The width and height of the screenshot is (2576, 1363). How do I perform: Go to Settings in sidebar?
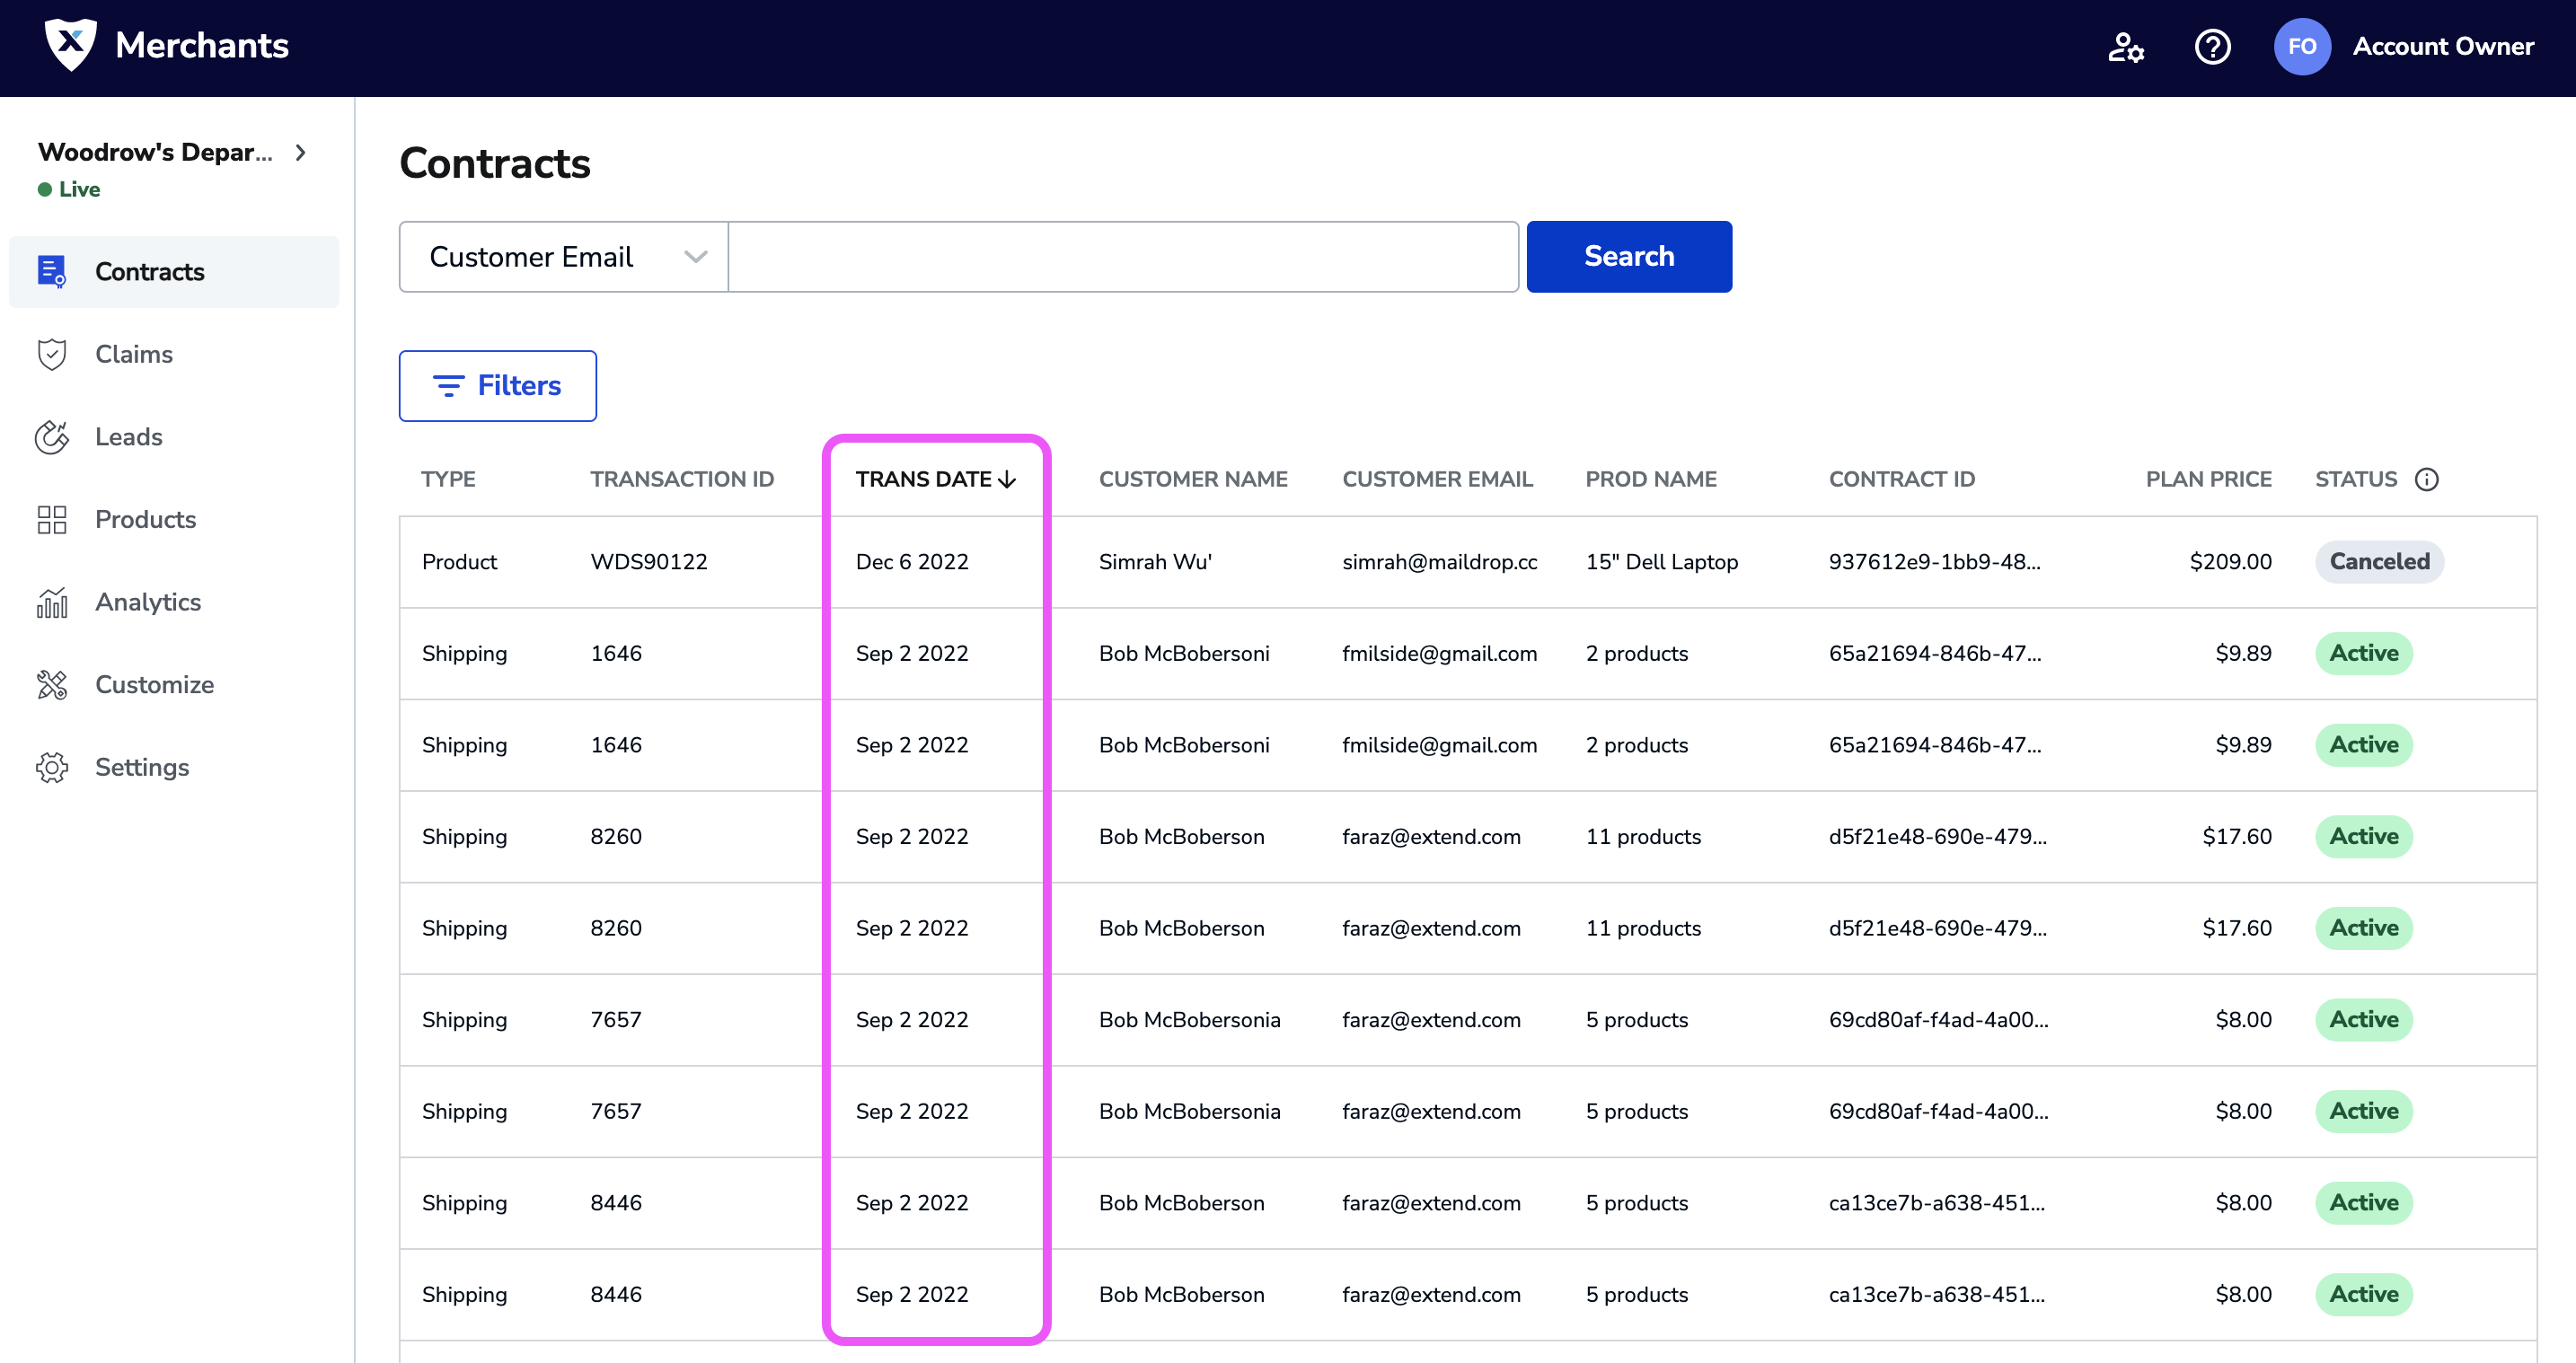[141, 767]
